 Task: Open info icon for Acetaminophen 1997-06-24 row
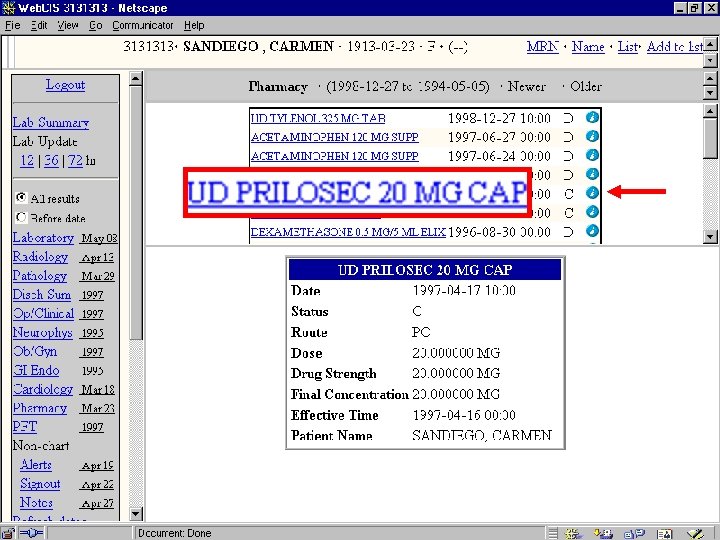click(592, 155)
